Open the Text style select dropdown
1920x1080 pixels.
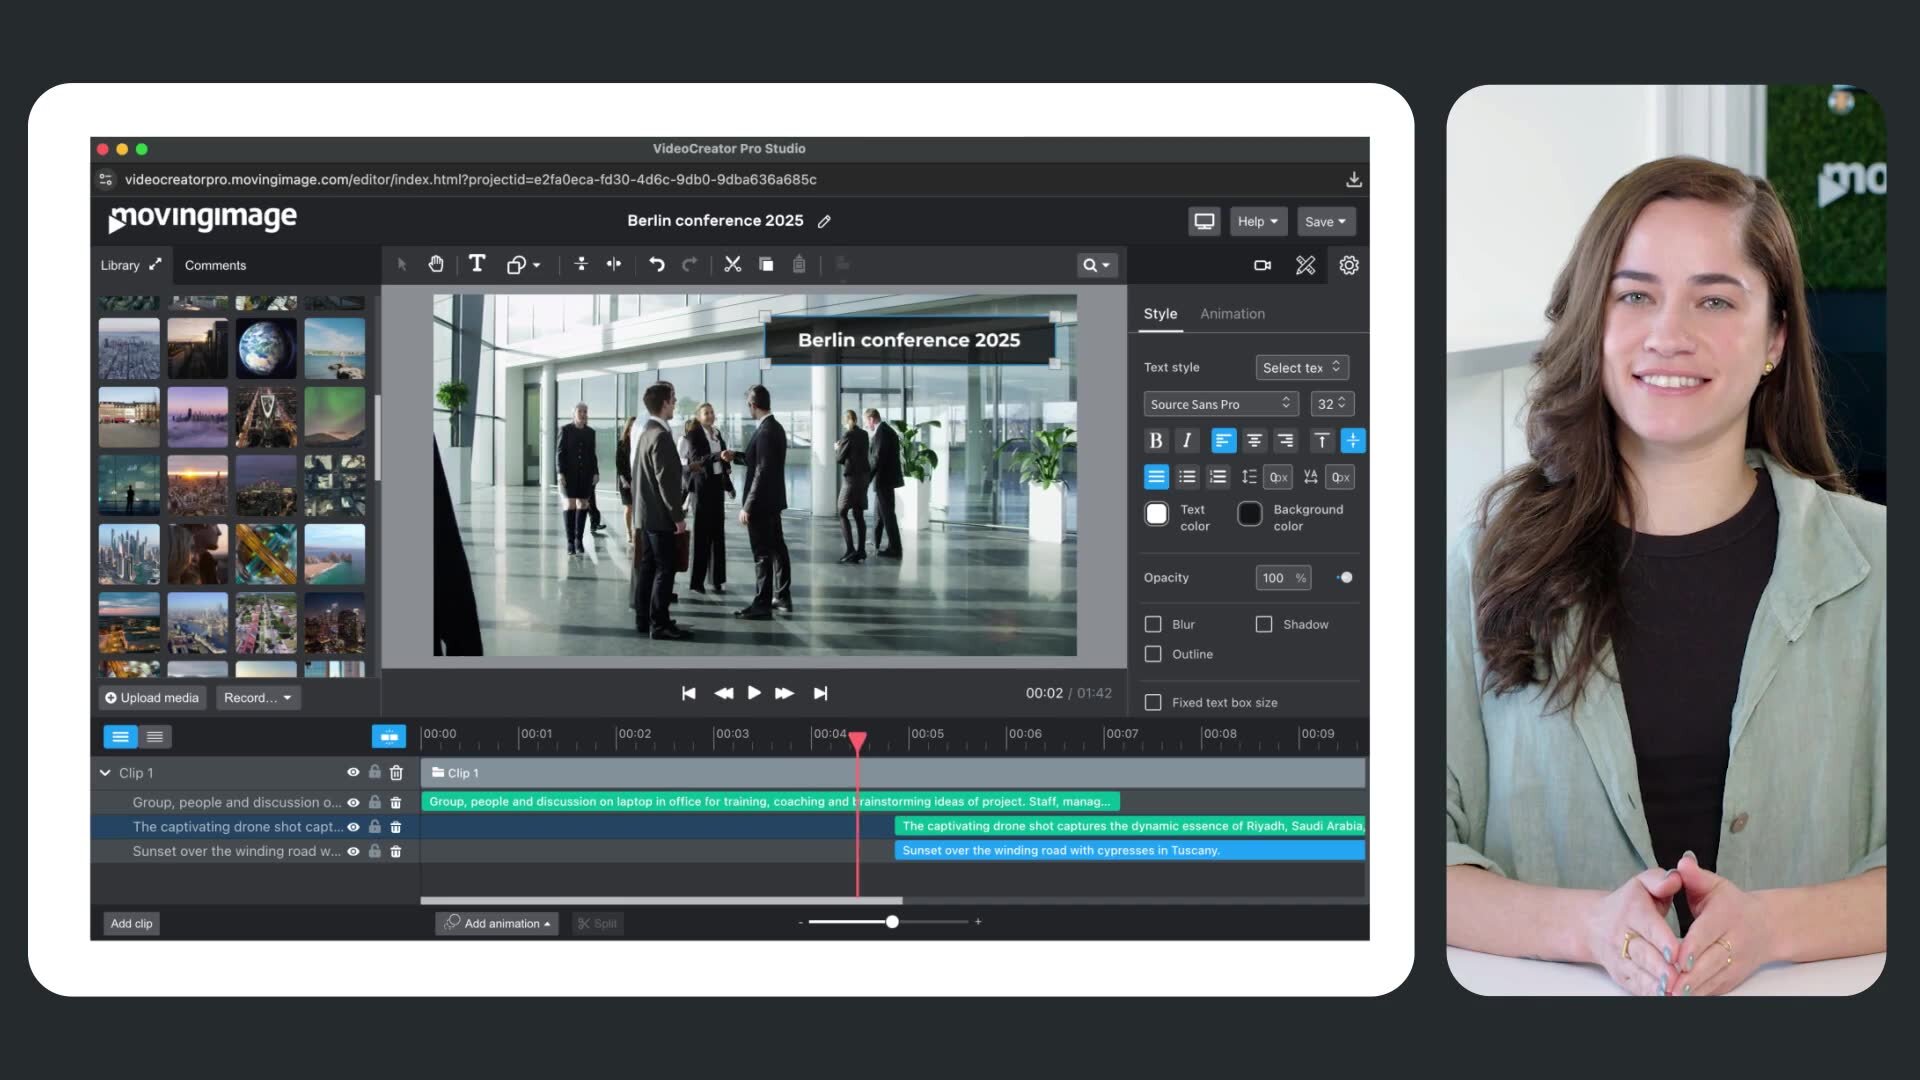coord(1301,367)
